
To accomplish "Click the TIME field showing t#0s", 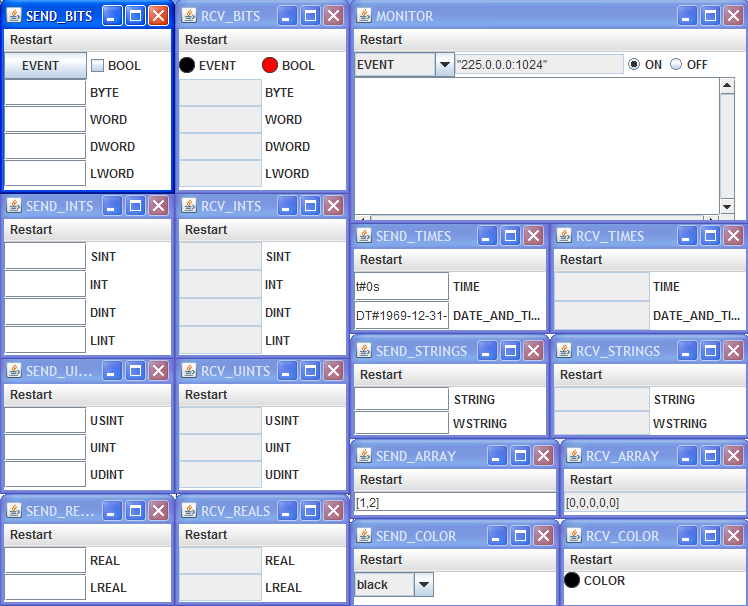I will (x=402, y=286).
